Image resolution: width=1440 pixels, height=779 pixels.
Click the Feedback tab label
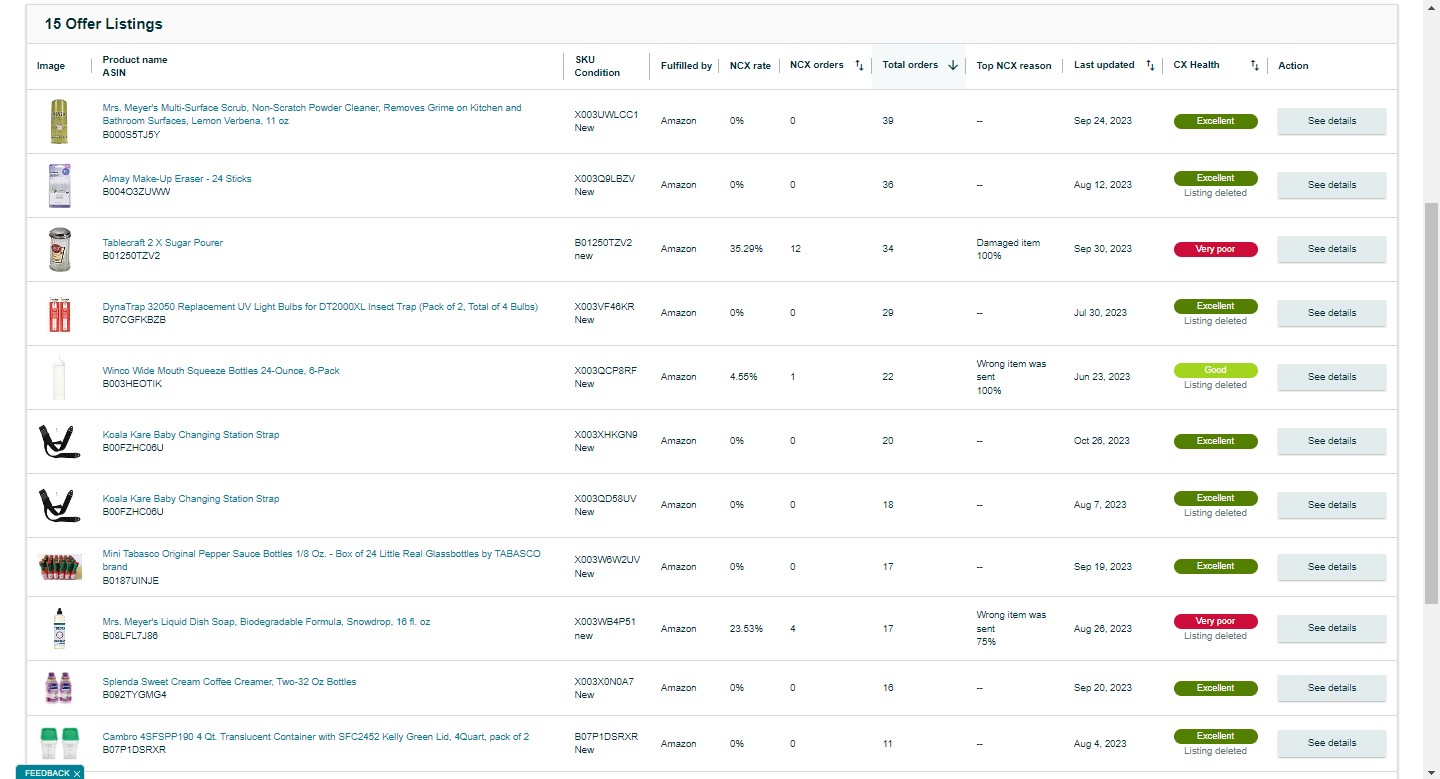pos(47,773)
